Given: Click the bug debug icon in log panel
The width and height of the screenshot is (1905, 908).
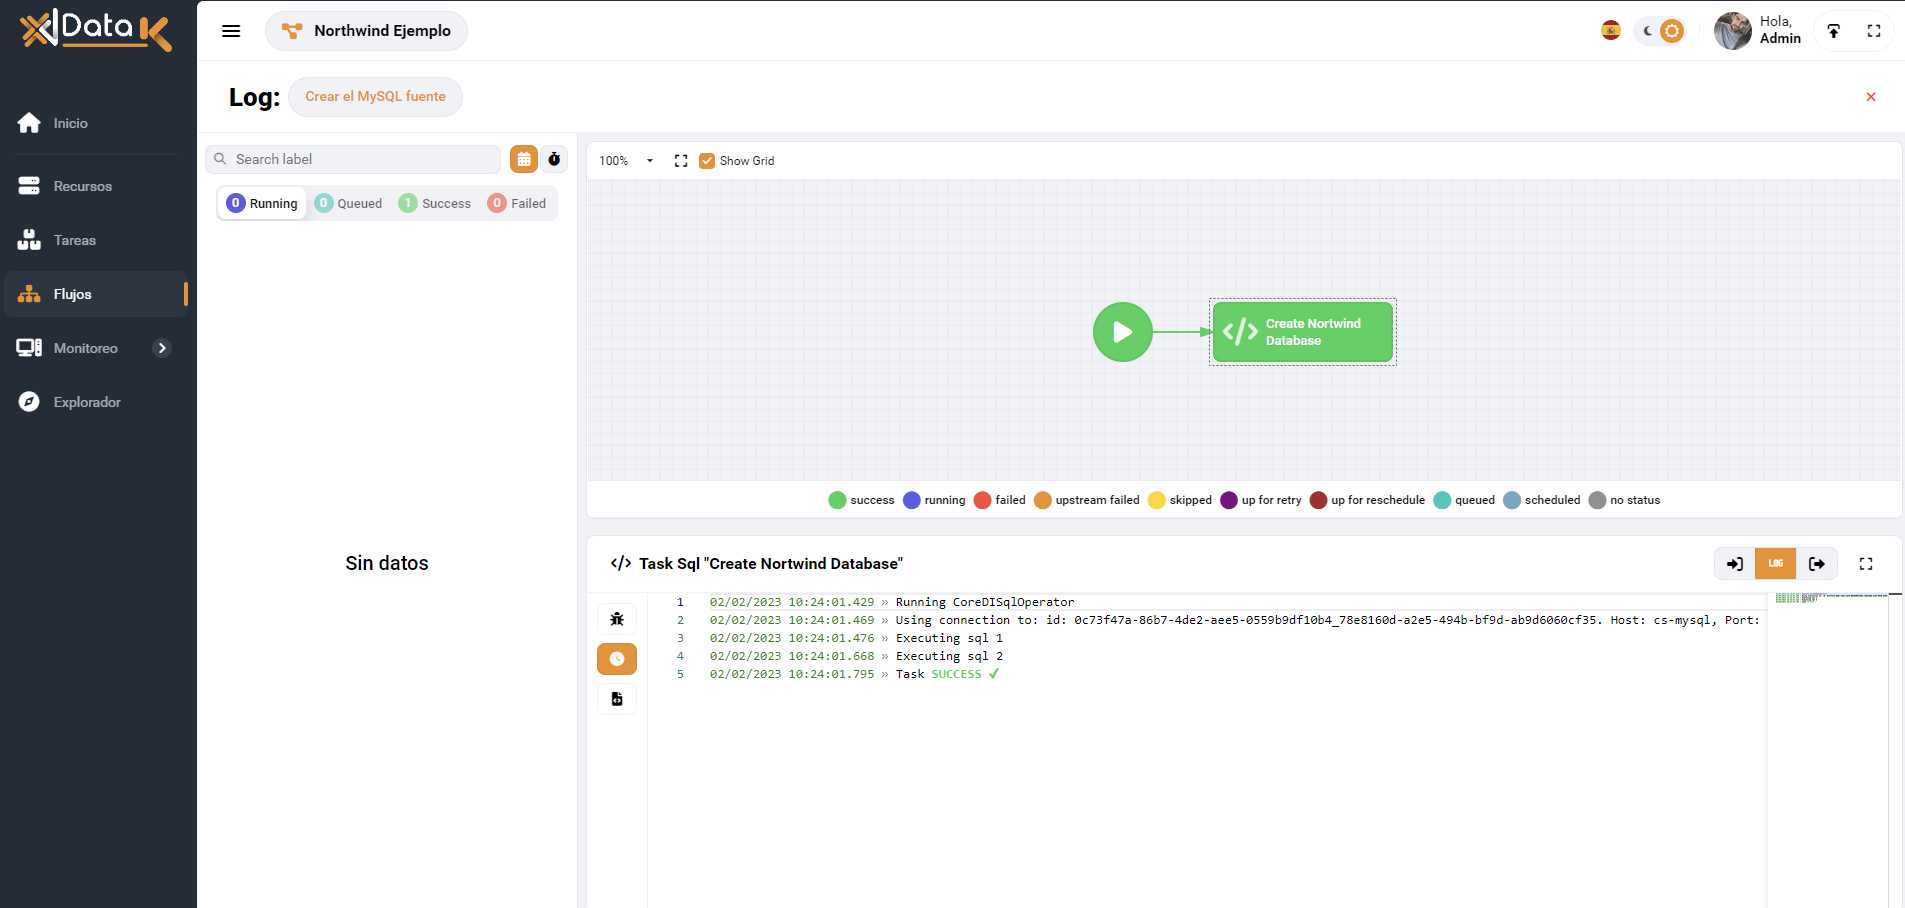Looking at the screenshot, I should click(617, 619).
